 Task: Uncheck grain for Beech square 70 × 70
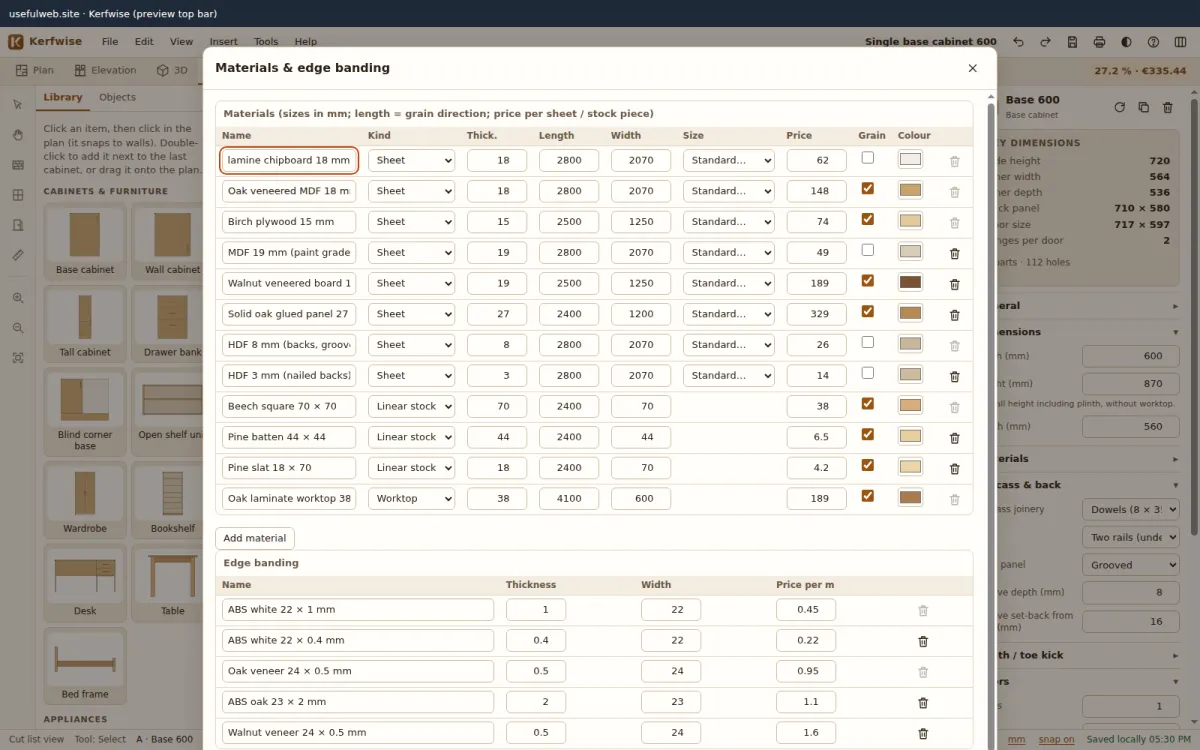(x=867, y=404)
